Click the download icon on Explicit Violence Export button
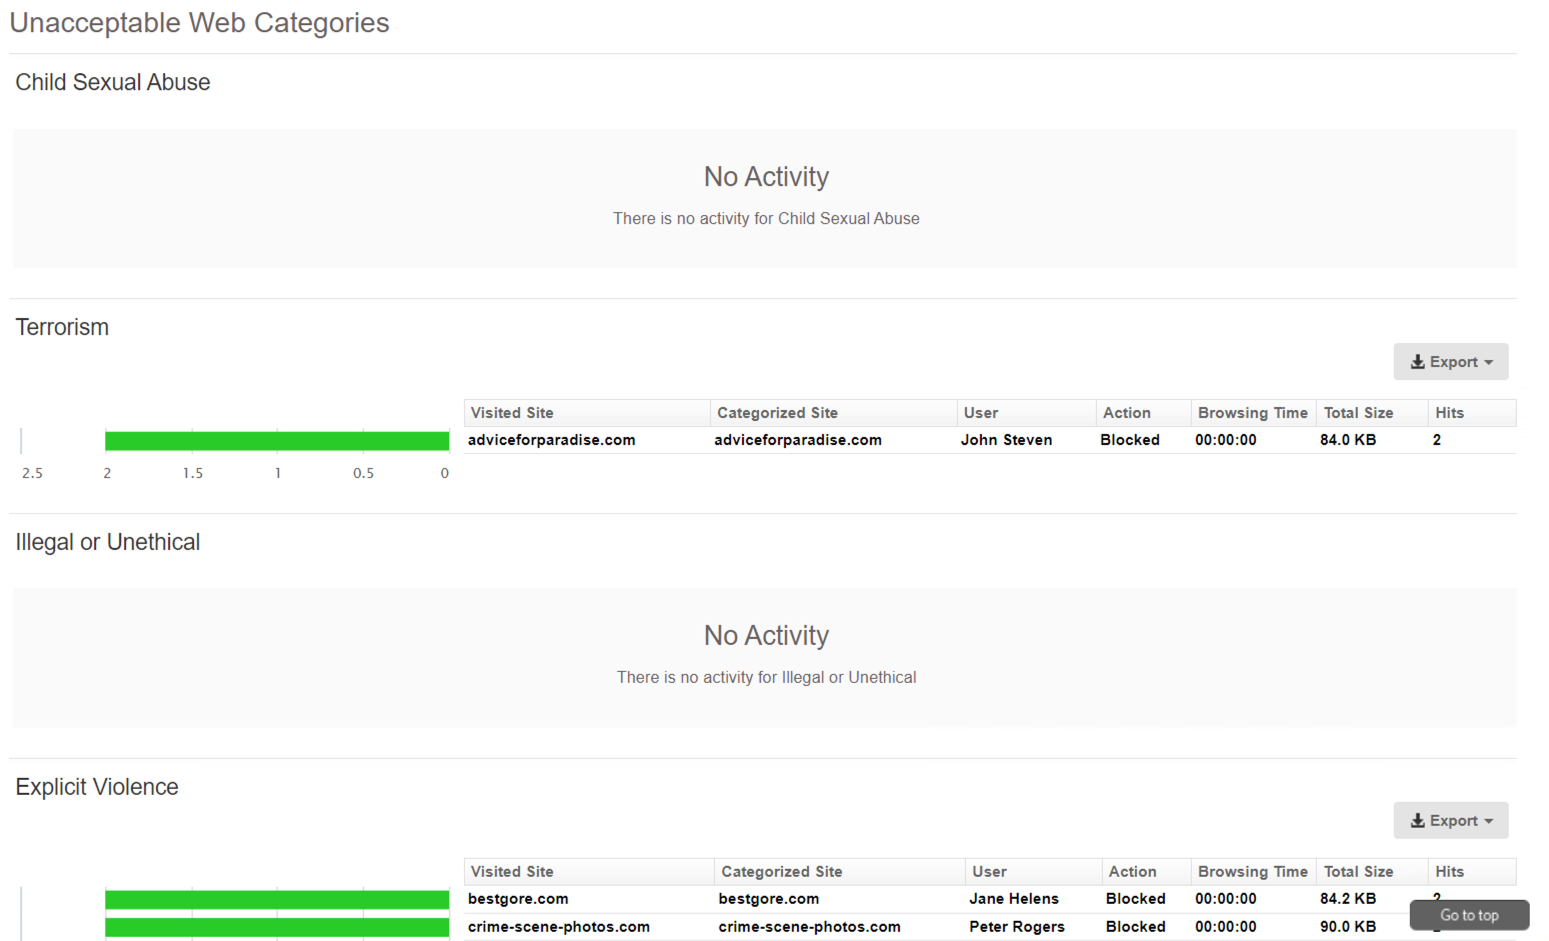Image resolution: width=1549 pixels, height=941 pixels. coord(1419,820)
